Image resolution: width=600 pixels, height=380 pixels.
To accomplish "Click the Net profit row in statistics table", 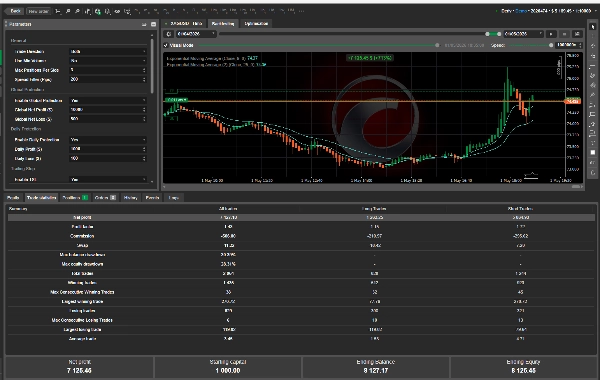I will coord(302,217).
